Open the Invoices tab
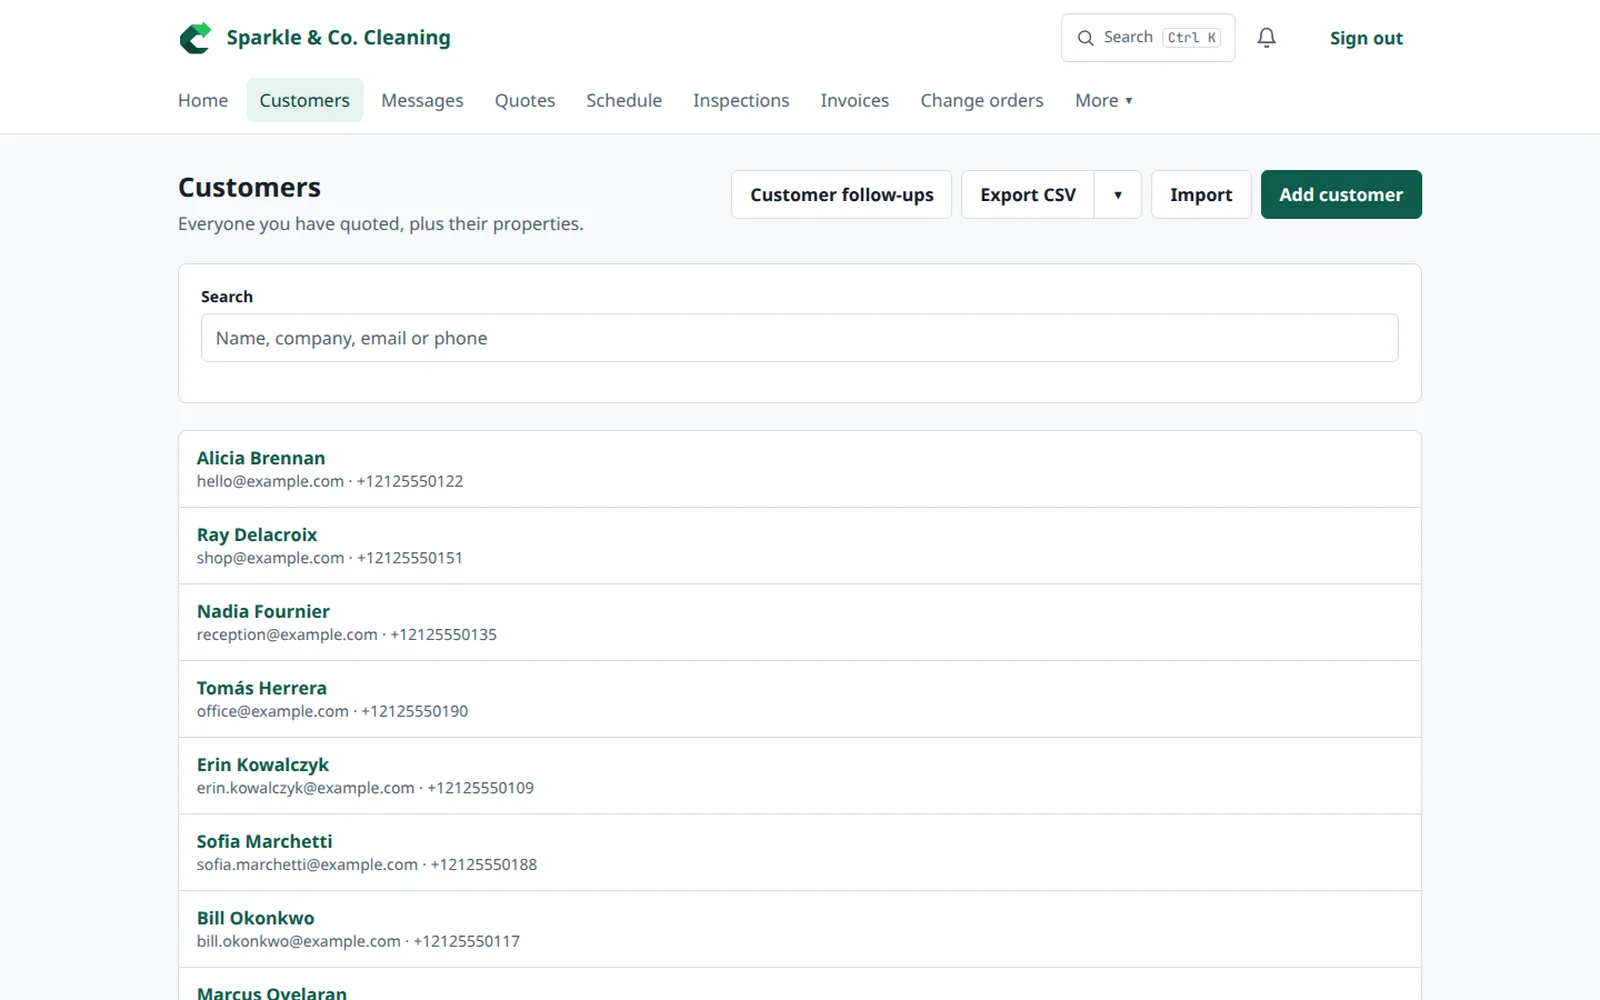 (855, 101)
